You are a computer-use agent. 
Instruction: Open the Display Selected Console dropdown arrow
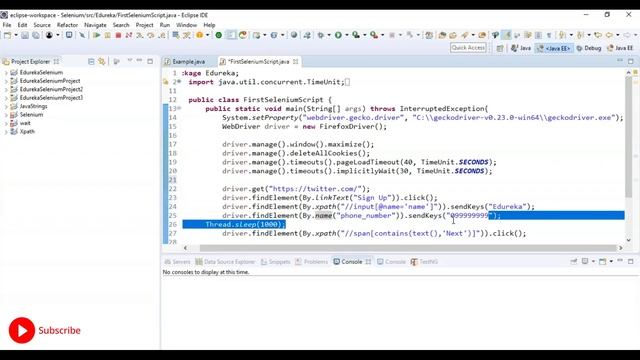point(593,261)
